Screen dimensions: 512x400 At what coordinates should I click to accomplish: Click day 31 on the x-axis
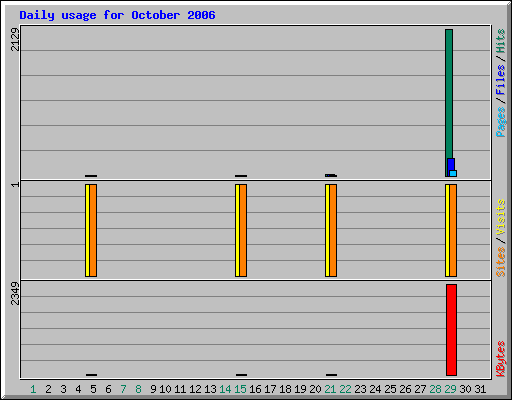tap(480, 389)
